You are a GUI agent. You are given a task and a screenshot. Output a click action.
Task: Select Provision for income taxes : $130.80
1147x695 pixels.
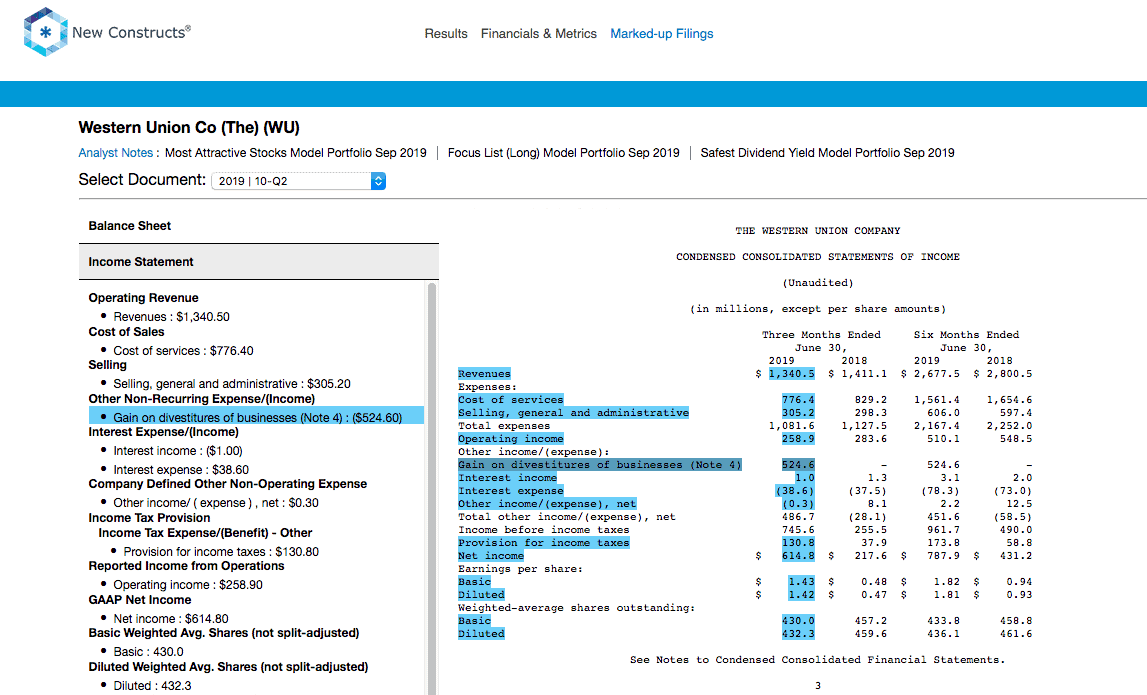click(x=221, y=552)
